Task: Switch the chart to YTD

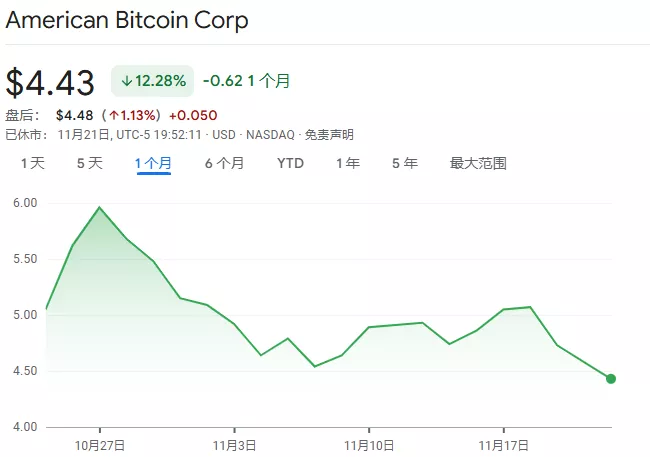Action: (290, 163)
